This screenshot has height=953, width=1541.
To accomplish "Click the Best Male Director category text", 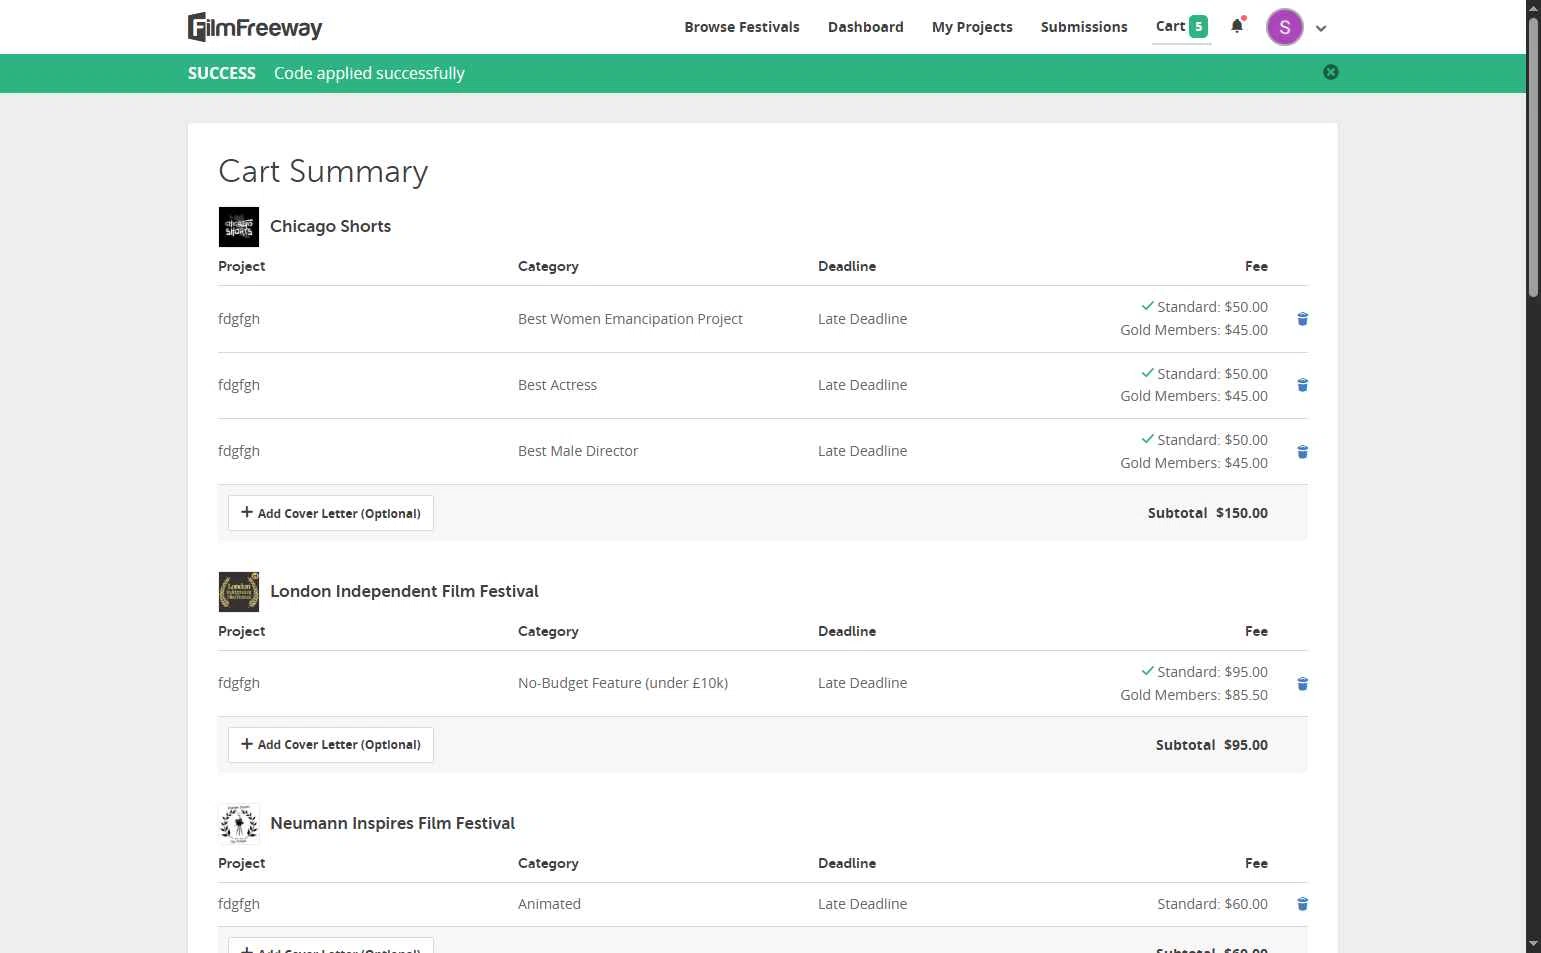I will coord(578,451).
